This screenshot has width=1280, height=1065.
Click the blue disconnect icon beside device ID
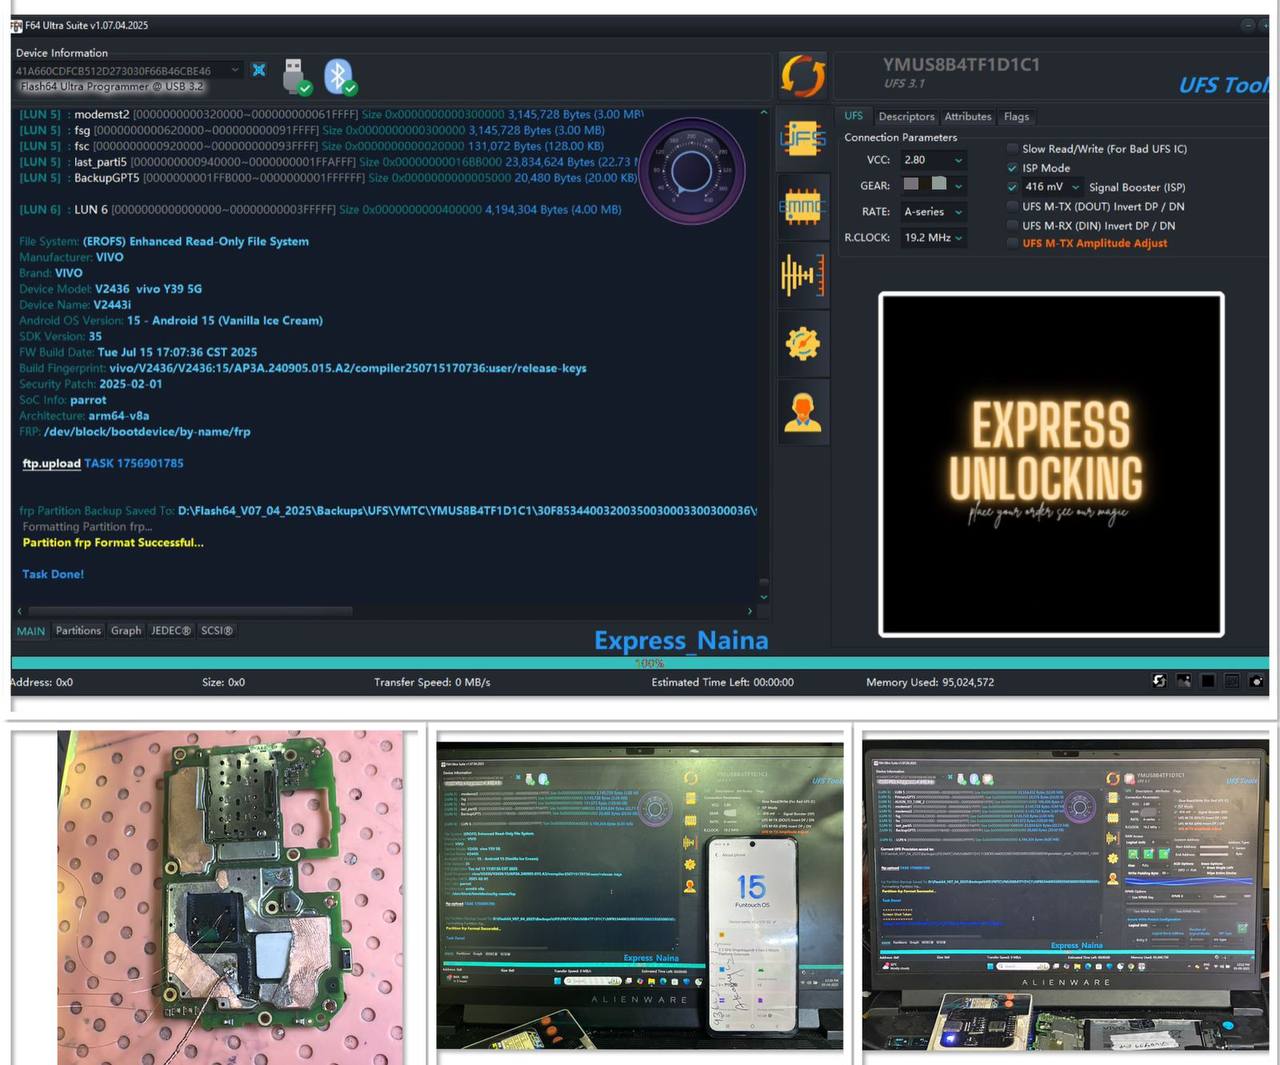click(x=259, y=70)
